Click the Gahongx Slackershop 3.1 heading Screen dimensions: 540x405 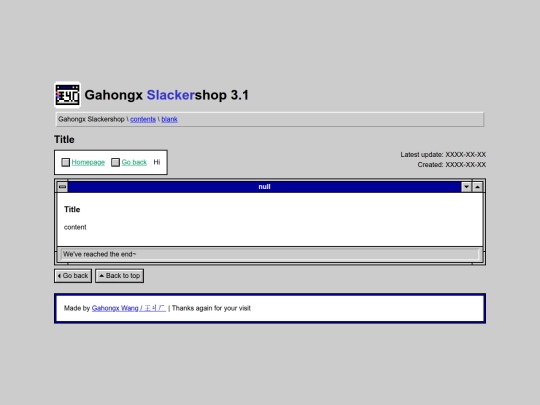click(166, 95)
